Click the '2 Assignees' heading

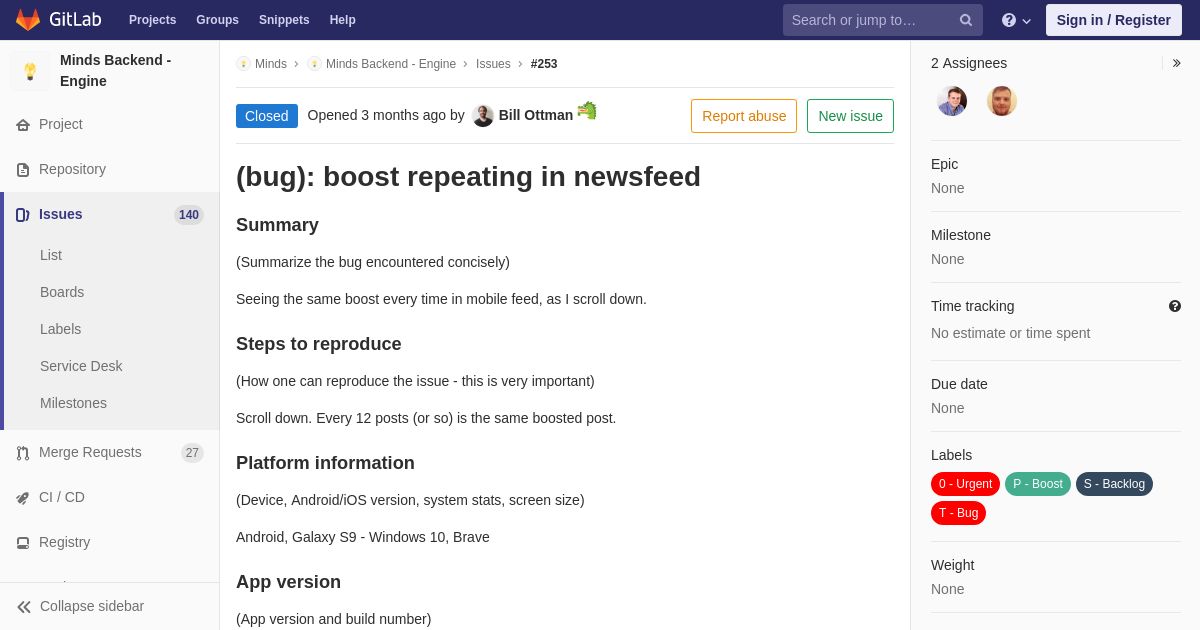click(969, 63)
